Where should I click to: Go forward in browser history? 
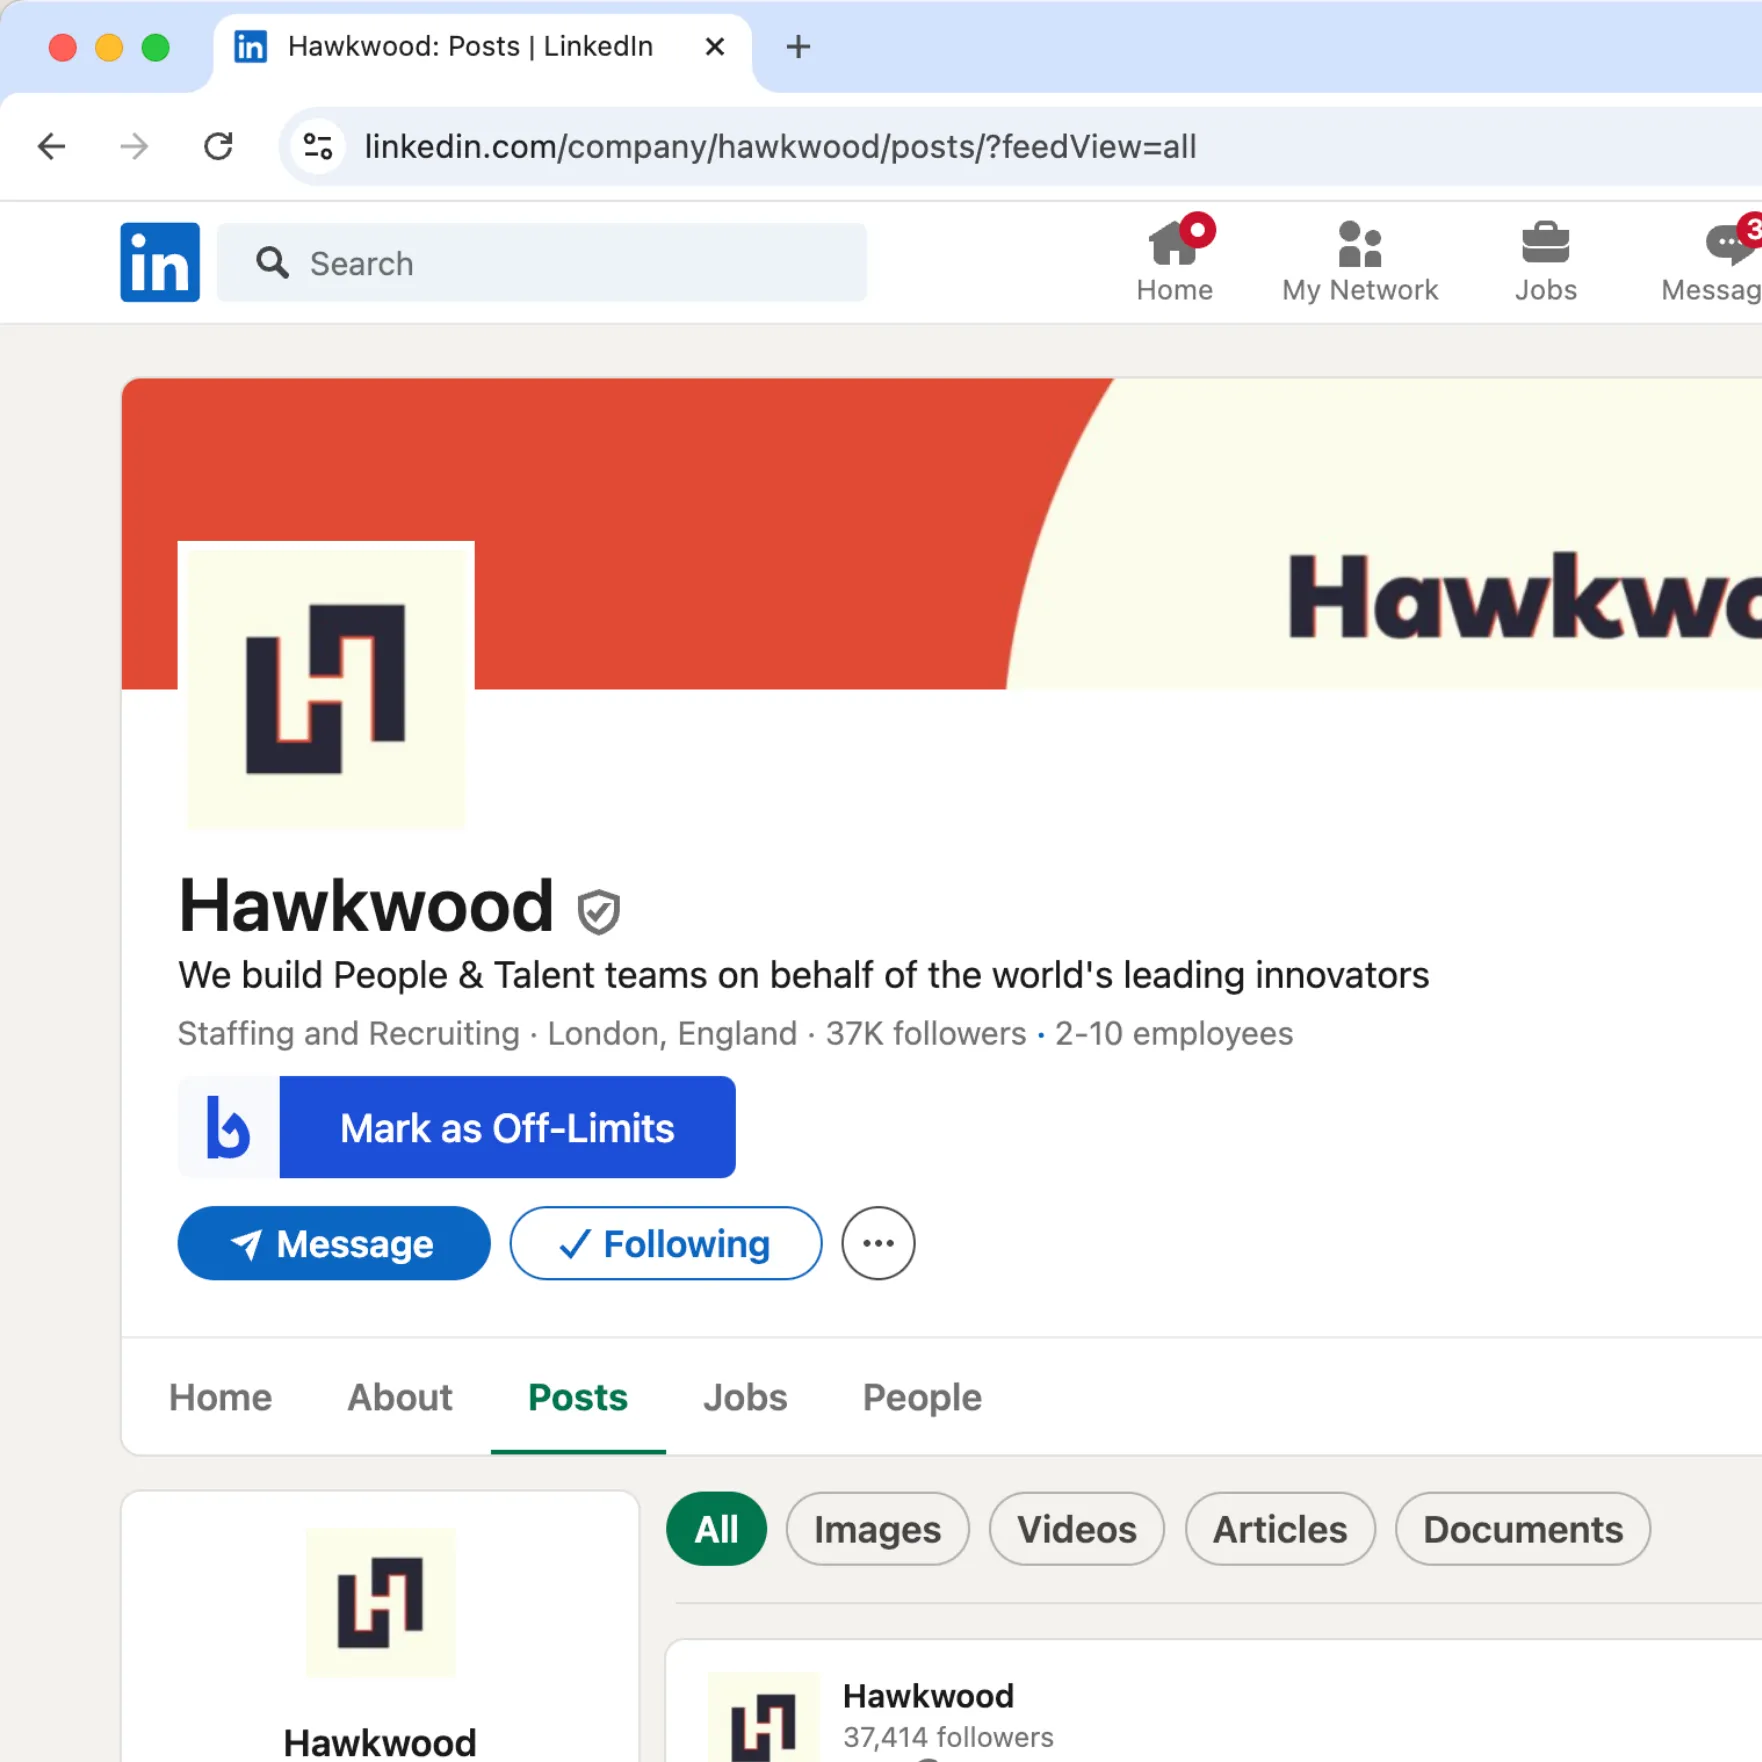click(134, 147)
